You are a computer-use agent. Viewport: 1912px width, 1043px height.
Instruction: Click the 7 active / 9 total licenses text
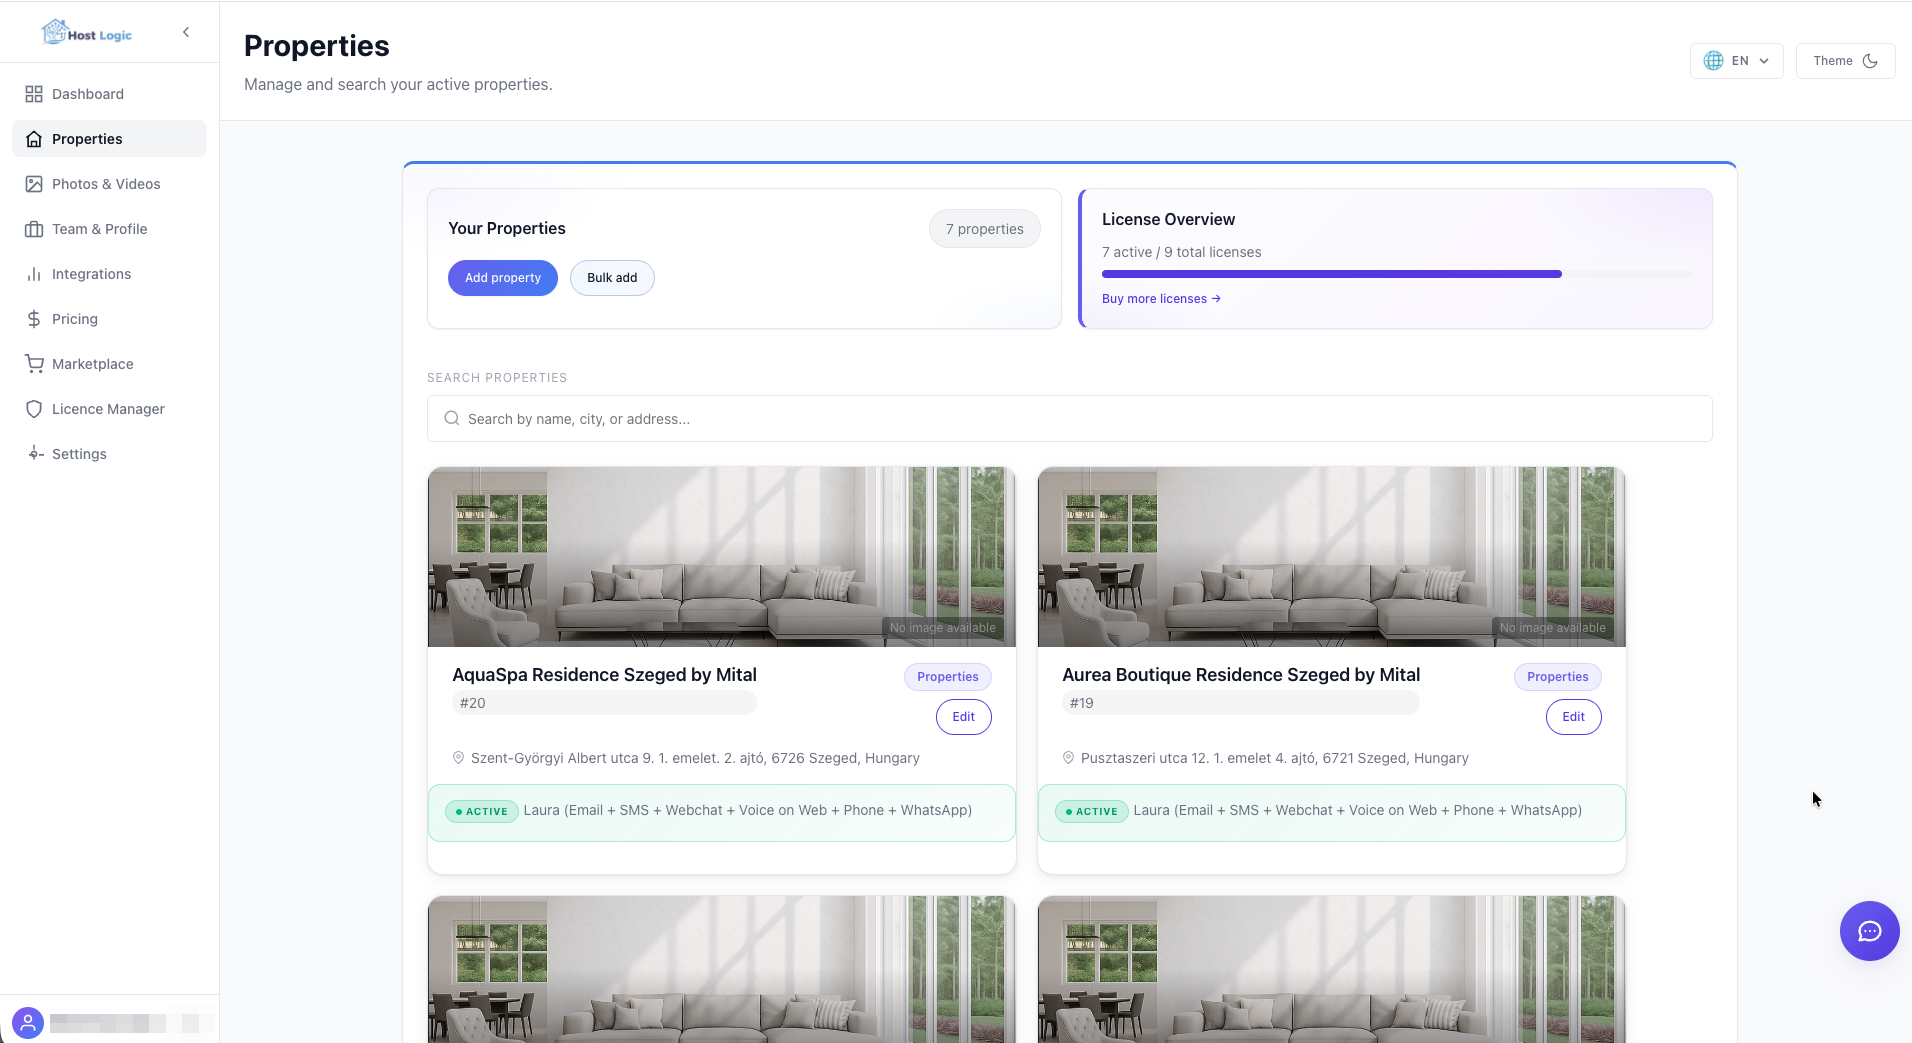coord(1181,252)
